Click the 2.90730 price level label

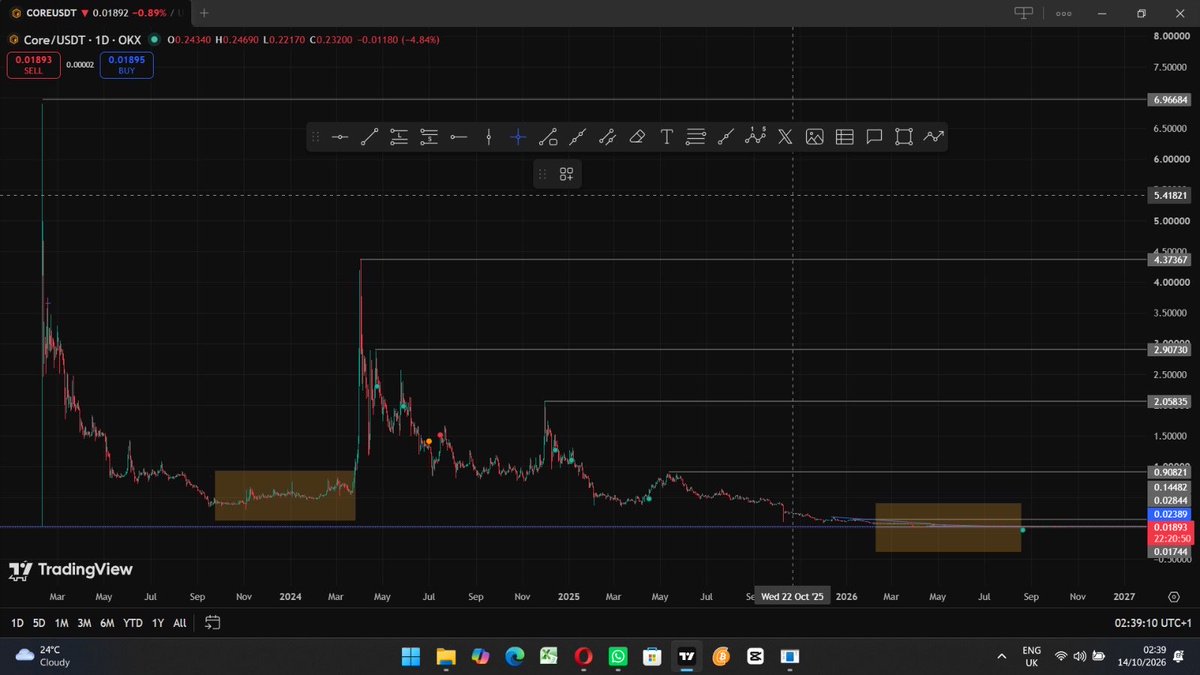[1169, 350]
